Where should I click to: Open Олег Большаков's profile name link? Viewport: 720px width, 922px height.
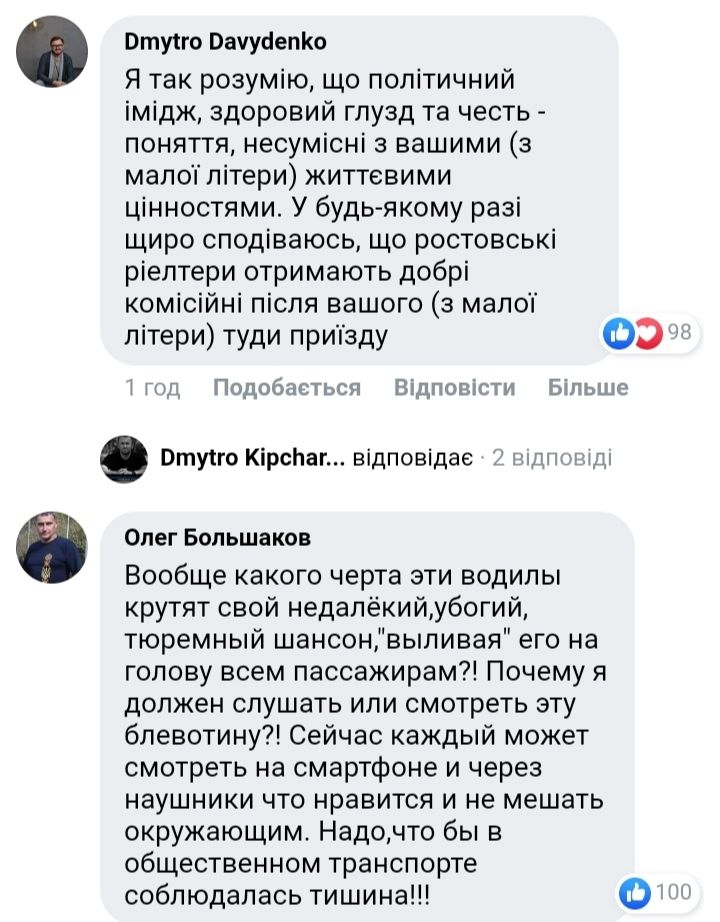[x=217, y=538]
